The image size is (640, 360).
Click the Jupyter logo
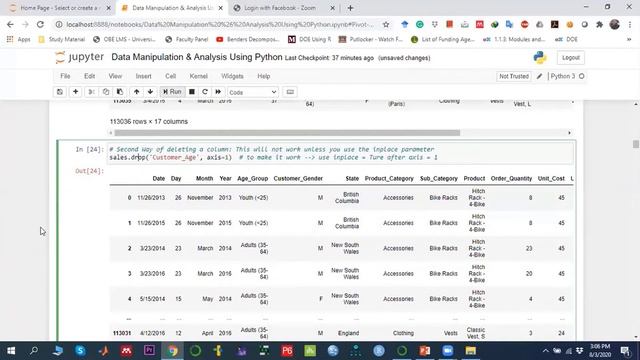coord(80,57)
